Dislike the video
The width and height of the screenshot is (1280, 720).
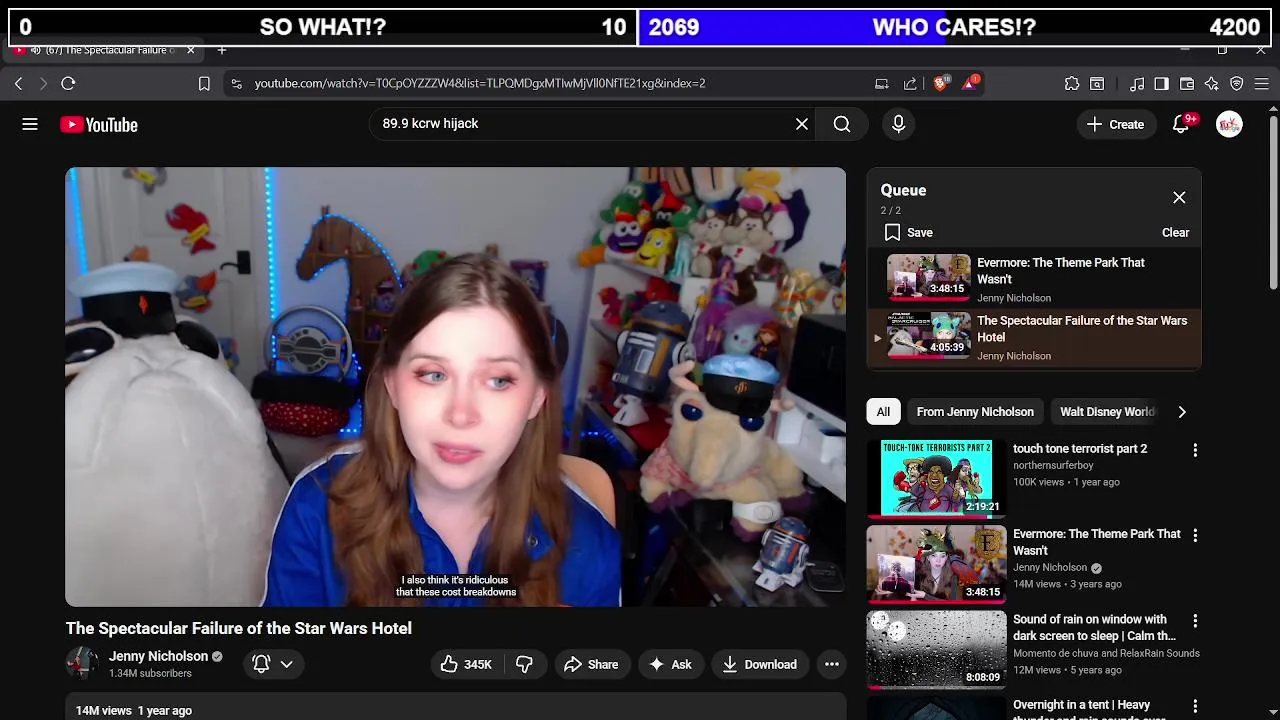click(x=524, y=665)
